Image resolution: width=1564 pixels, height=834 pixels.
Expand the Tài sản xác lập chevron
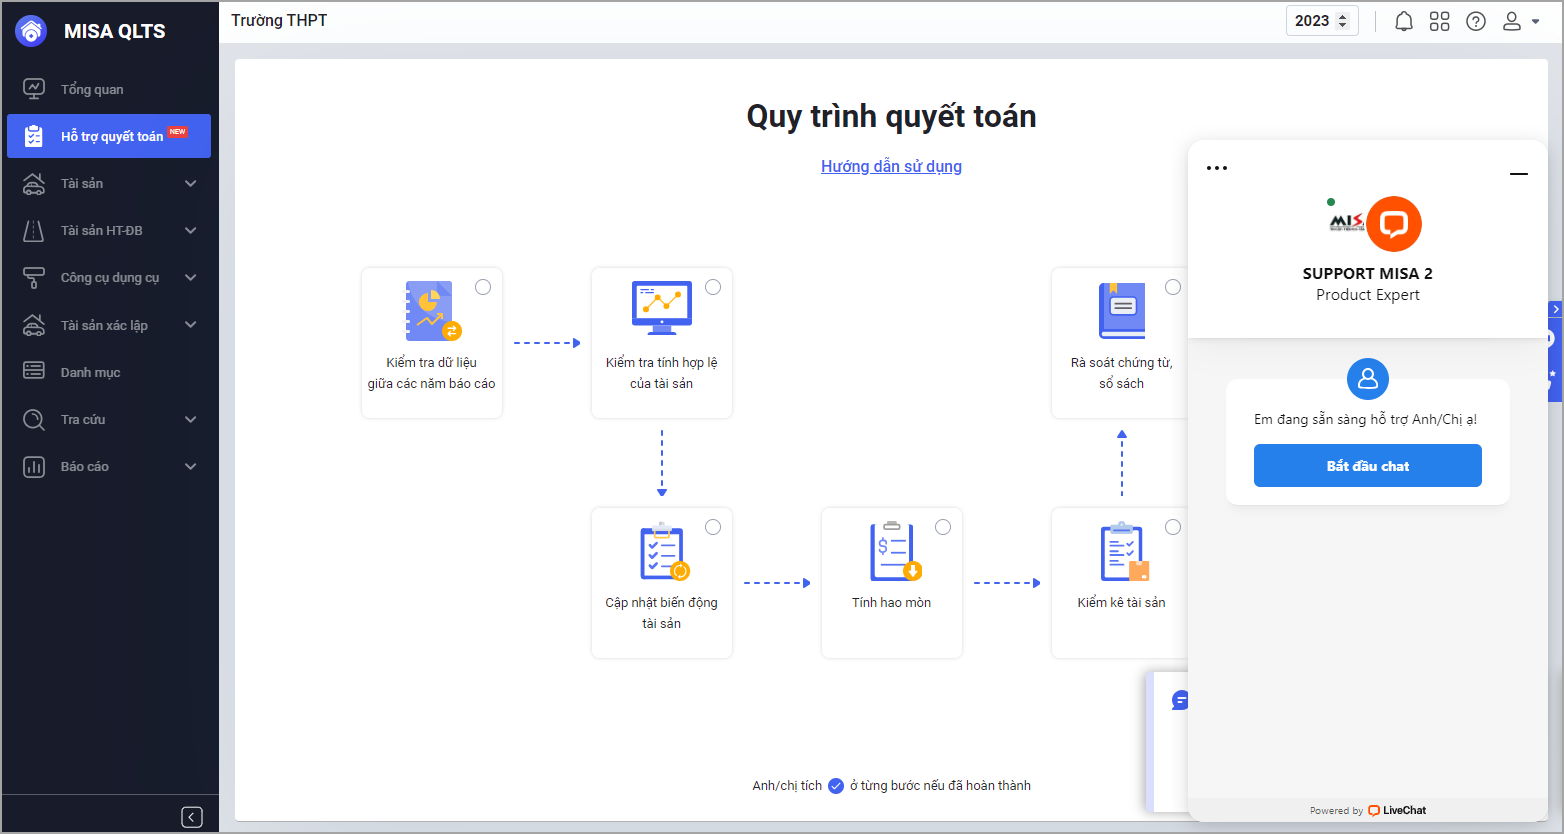click(x=191, y=325)
